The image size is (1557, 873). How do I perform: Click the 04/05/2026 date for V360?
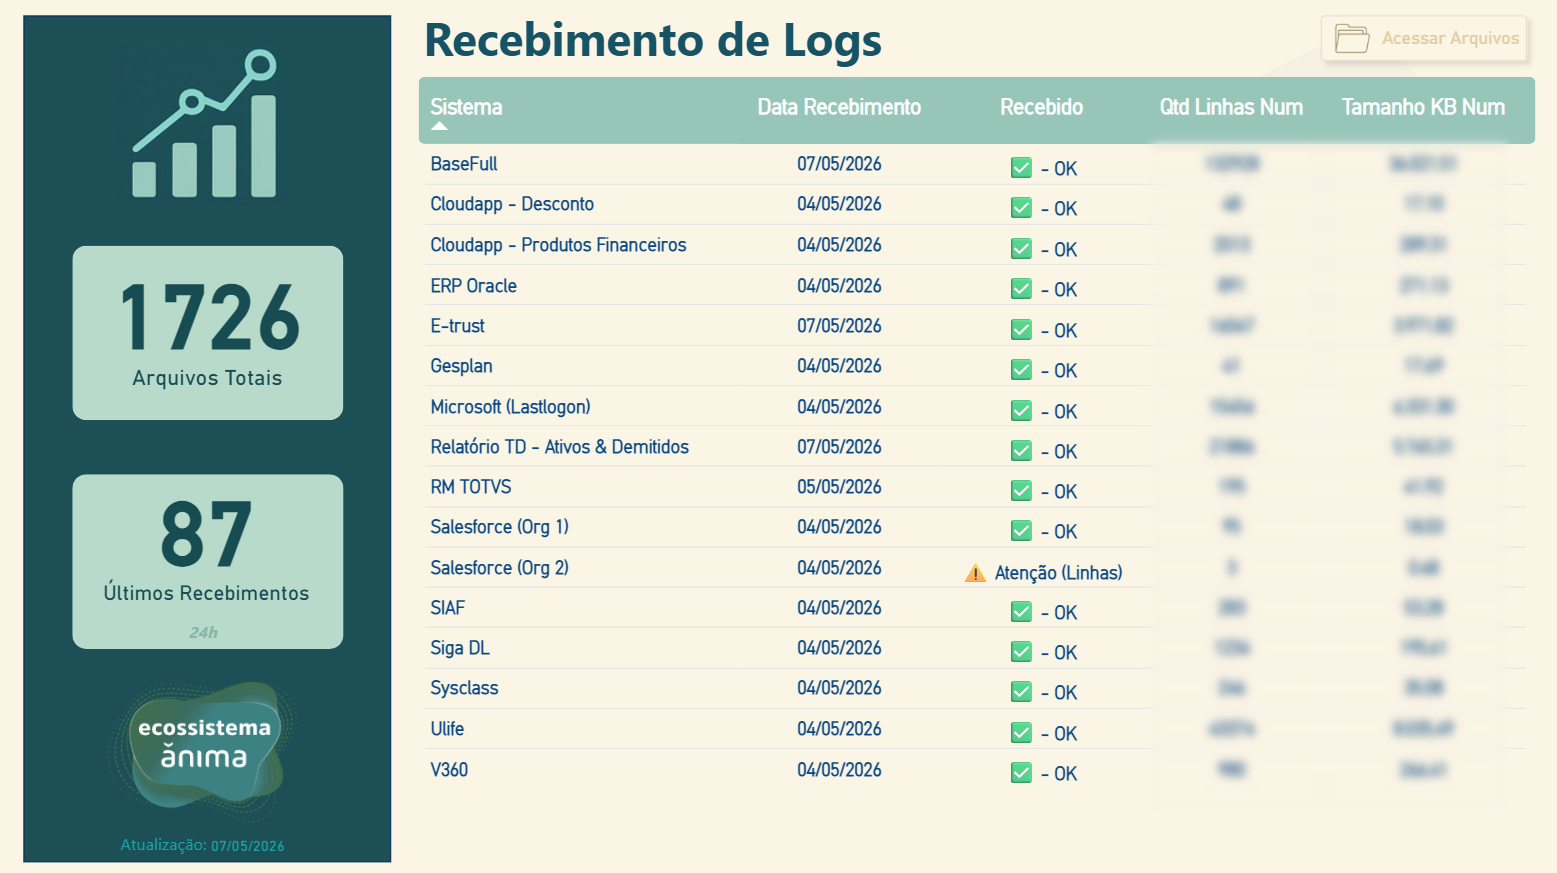[x=839, y=770]
